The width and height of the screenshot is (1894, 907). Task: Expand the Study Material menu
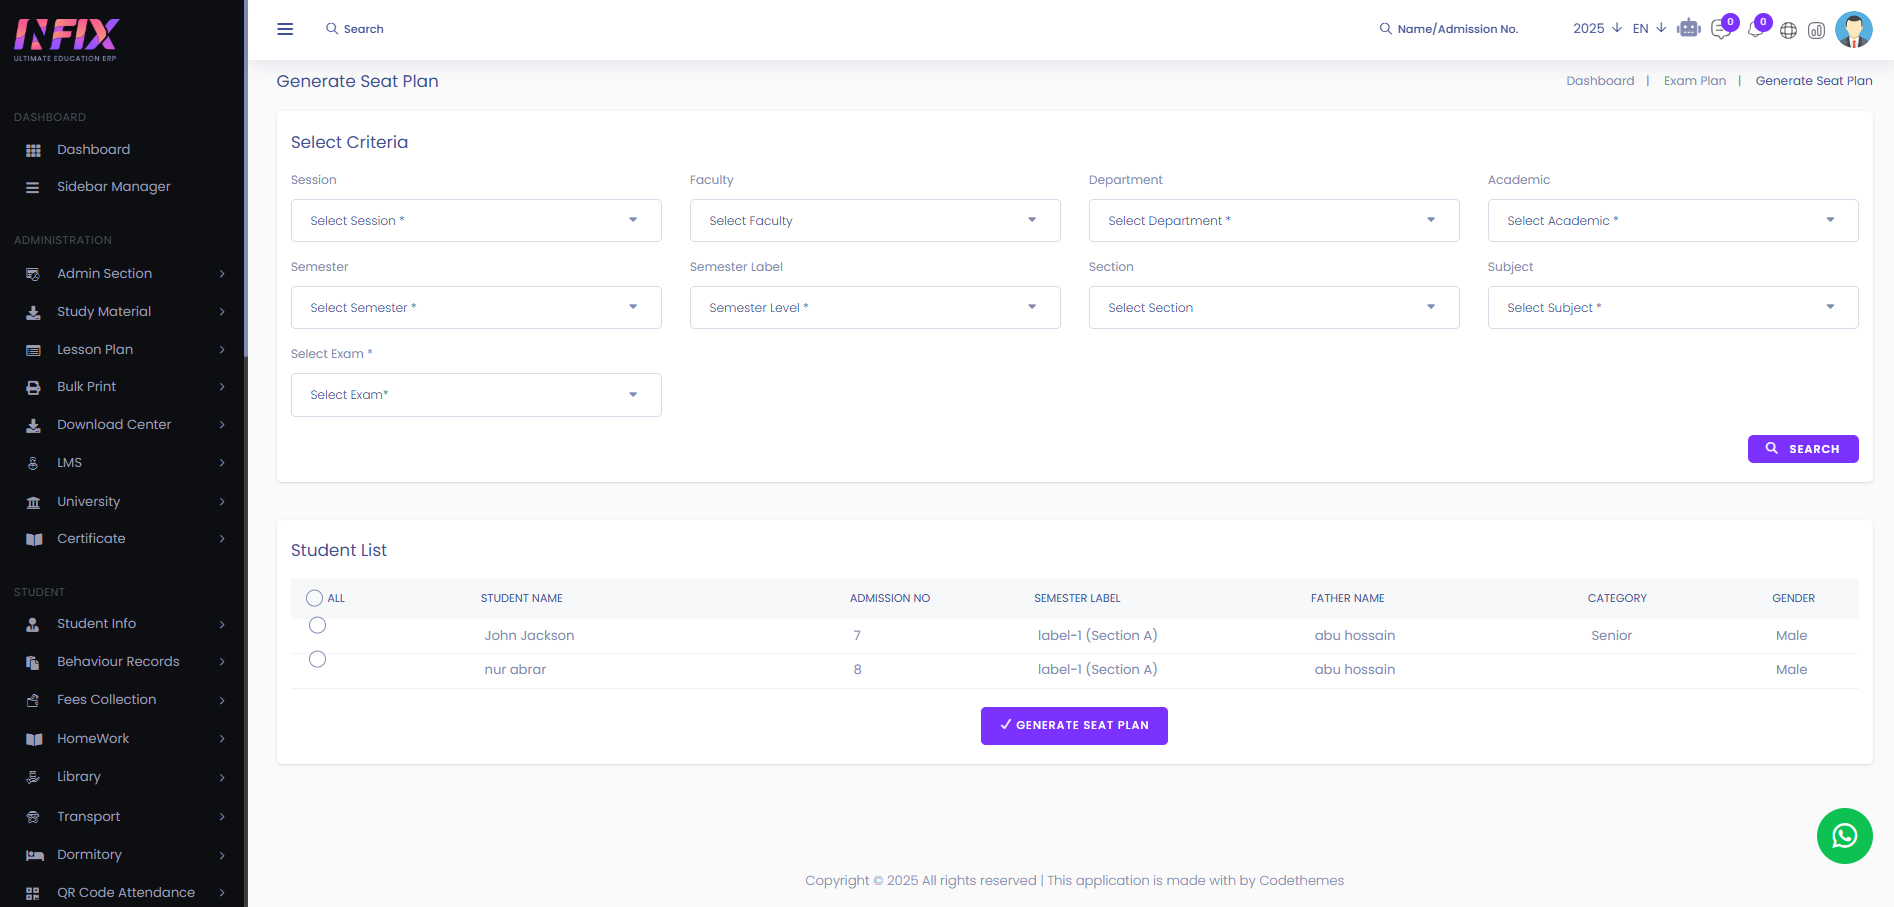pyautogui.click(x=122, y=312)
